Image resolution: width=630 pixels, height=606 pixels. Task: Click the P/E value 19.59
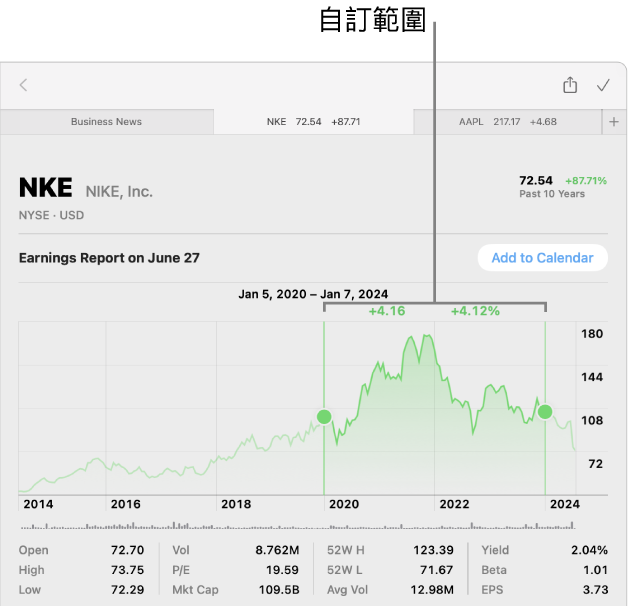pos(282,570)
